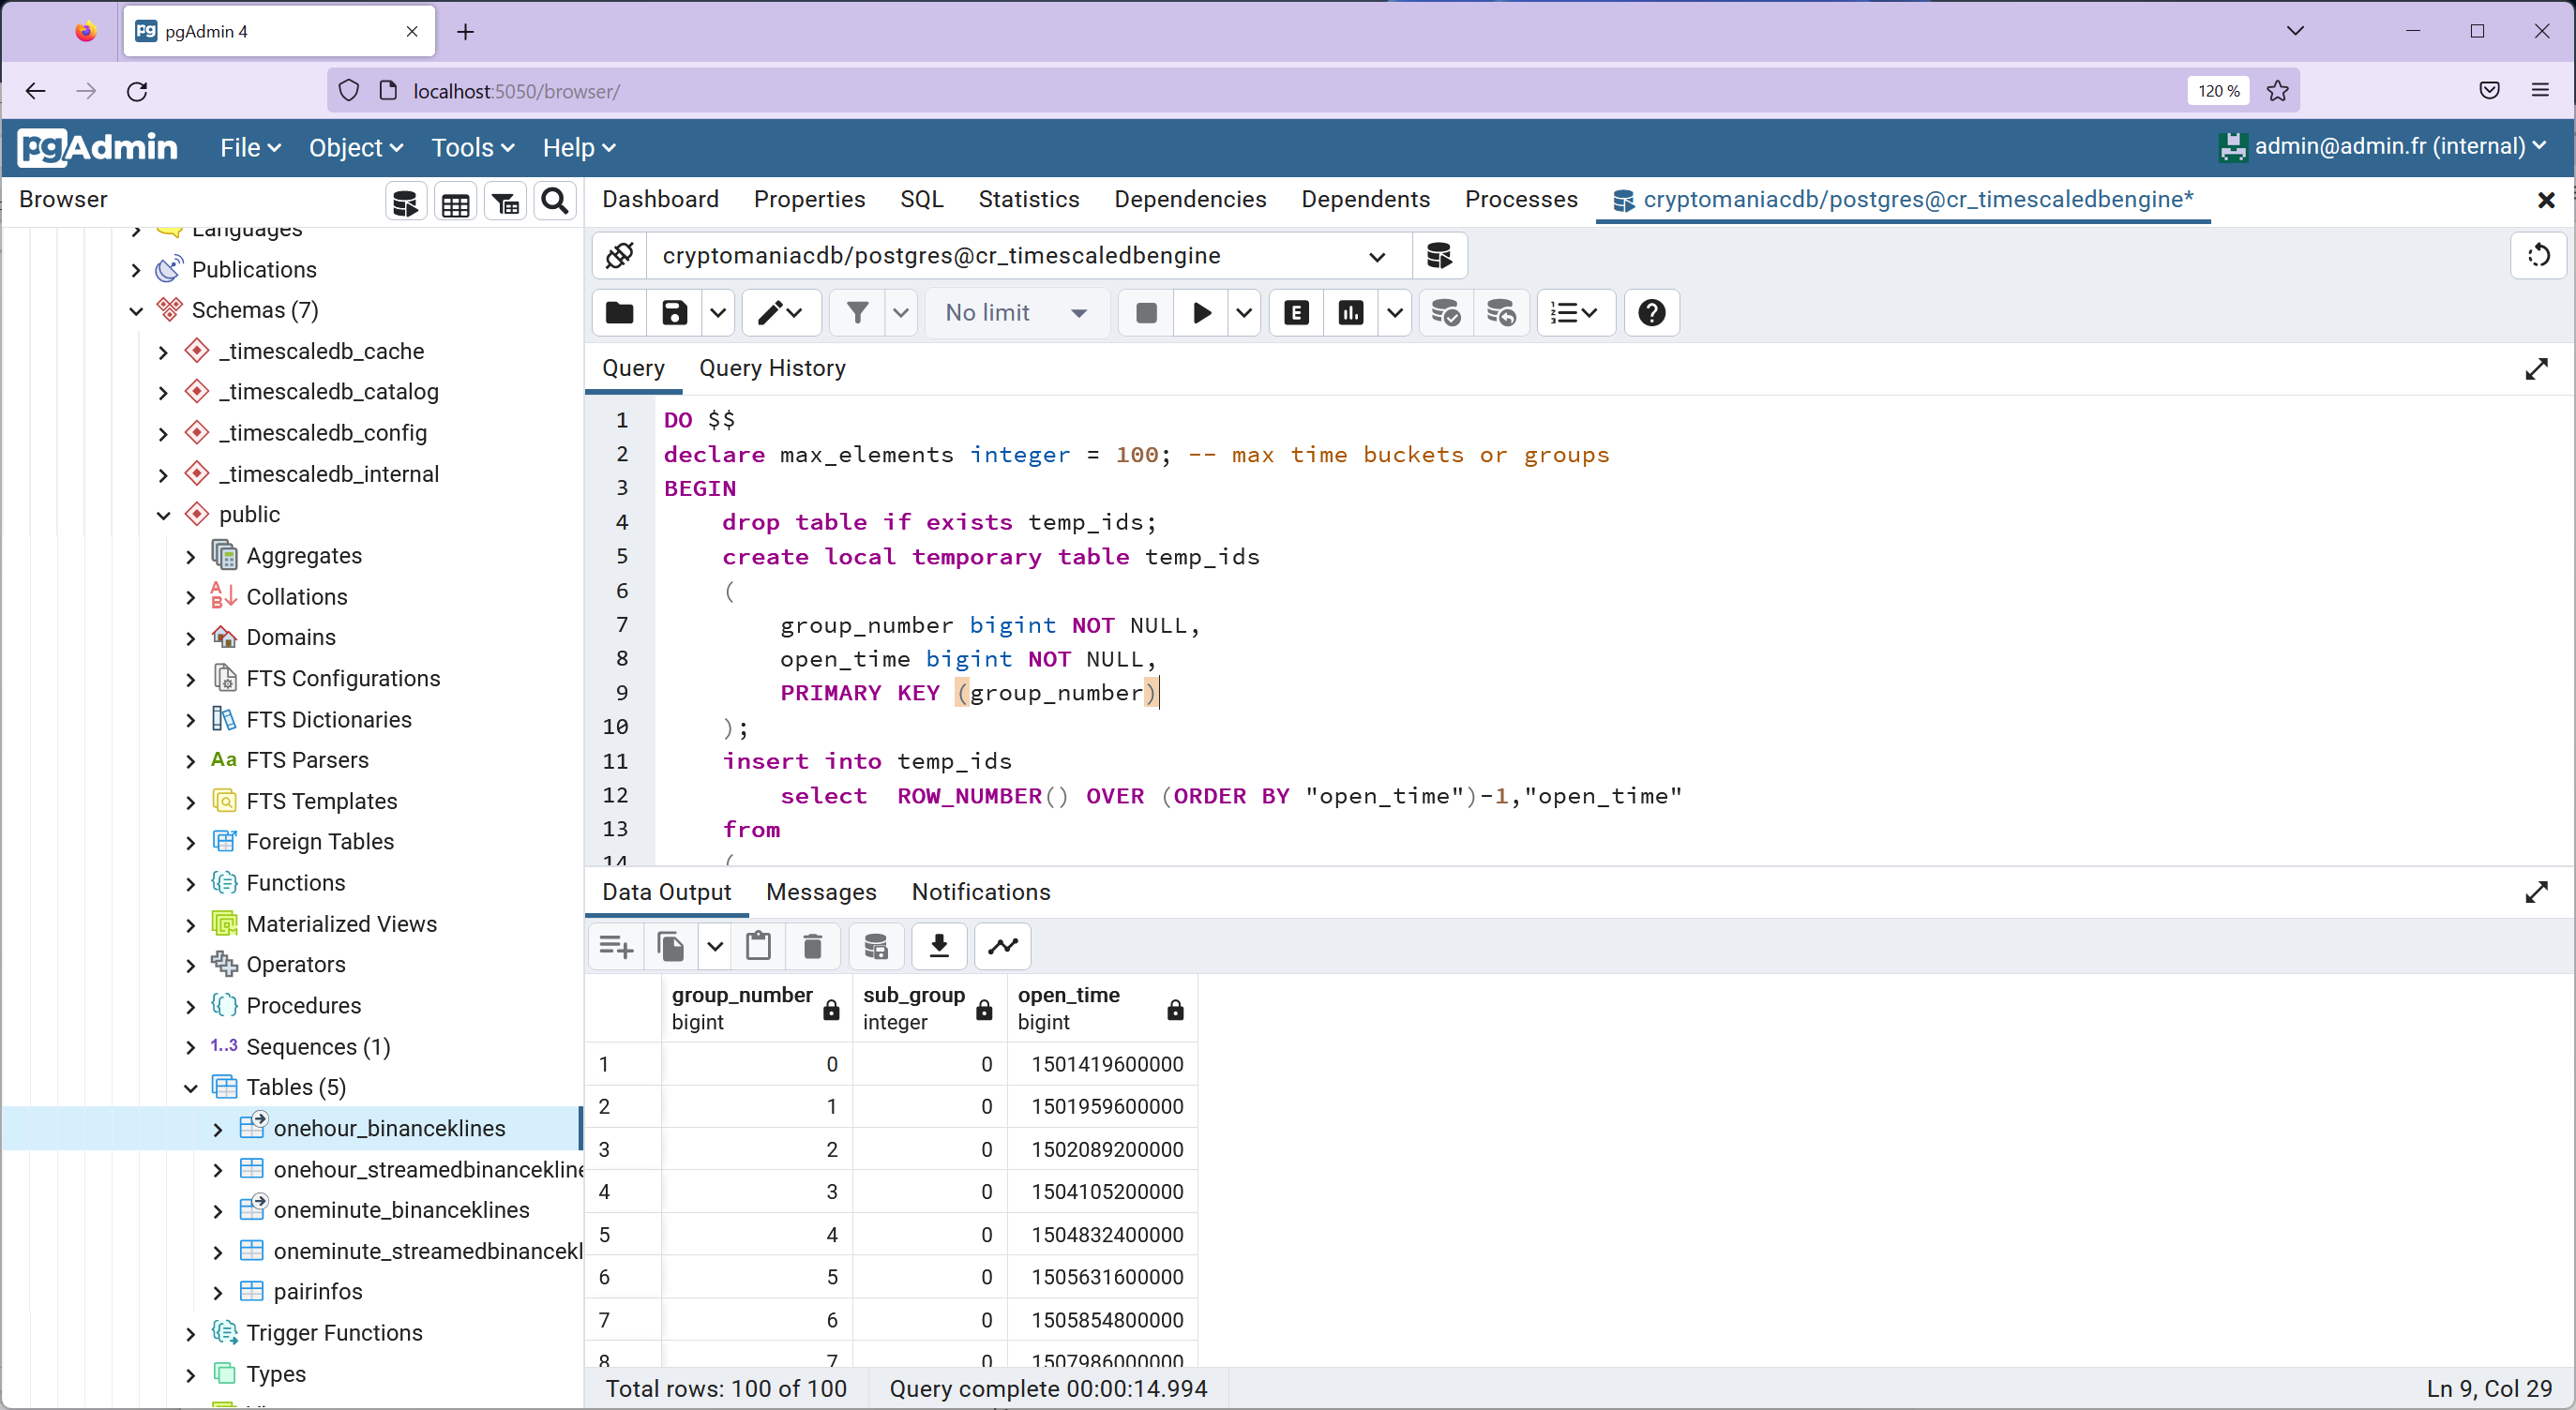This screenshot has width=2576, height=1410.
Task: Save the query with the floppy disk icon
Action: click(675, 313)
